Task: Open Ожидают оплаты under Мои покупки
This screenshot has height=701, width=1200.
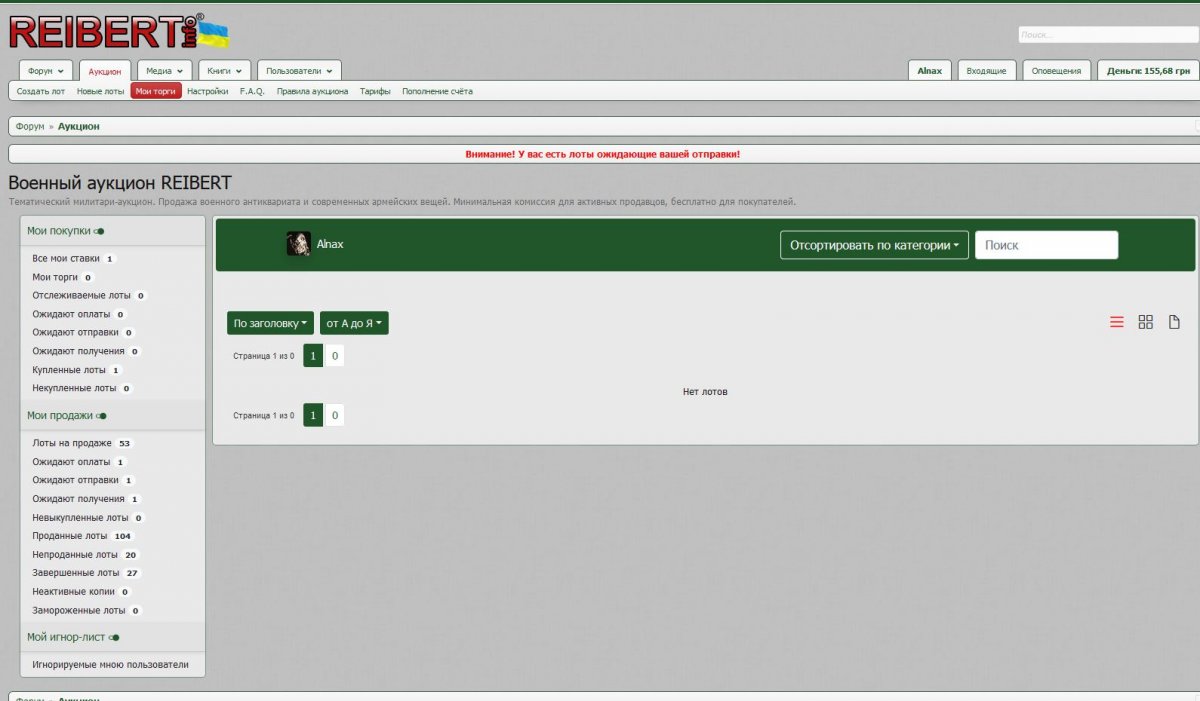Action: pos(71,314)
